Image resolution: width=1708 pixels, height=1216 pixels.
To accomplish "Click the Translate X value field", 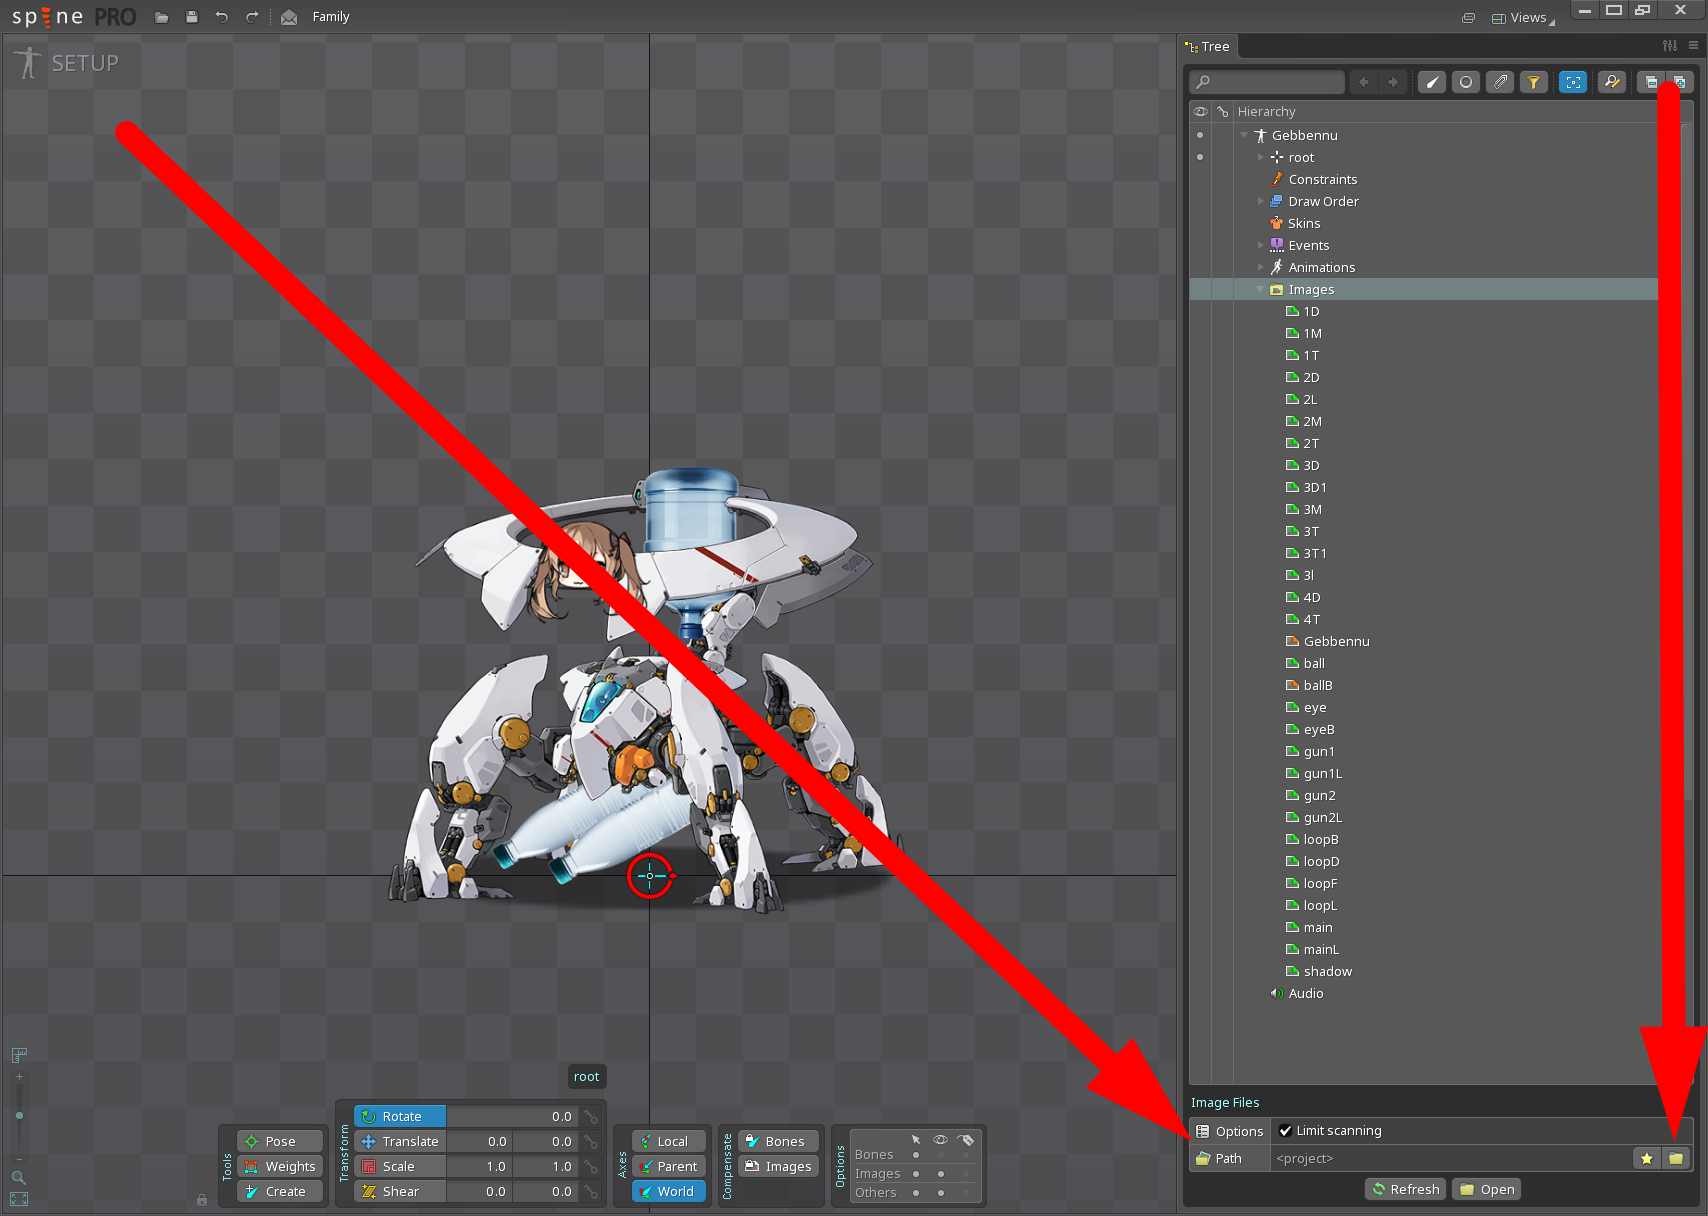I will pyautogui.click(x=479, y=1141).
